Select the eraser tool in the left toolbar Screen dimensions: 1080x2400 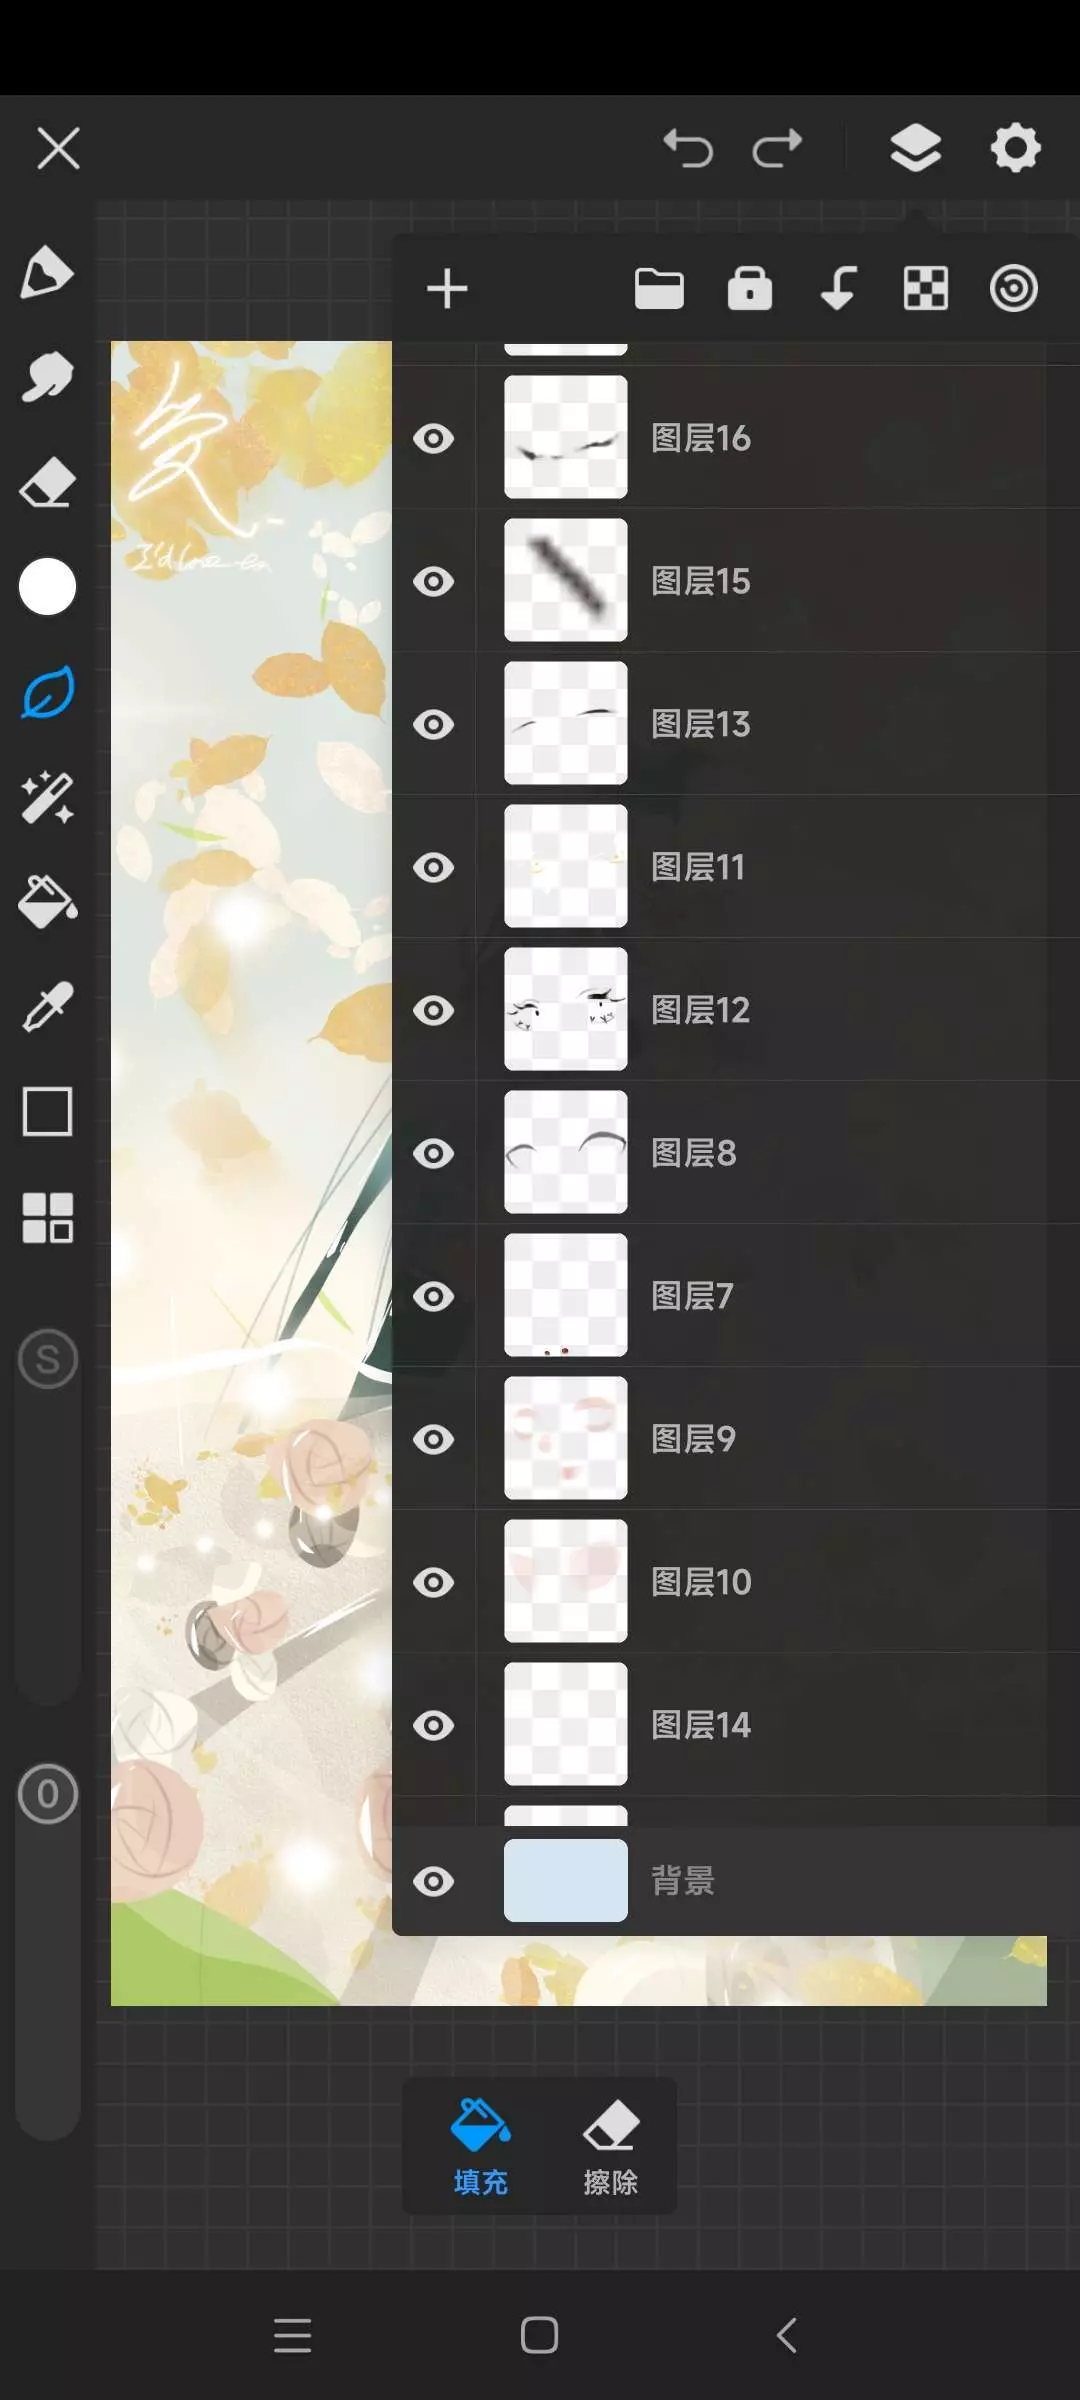(47, 483)
